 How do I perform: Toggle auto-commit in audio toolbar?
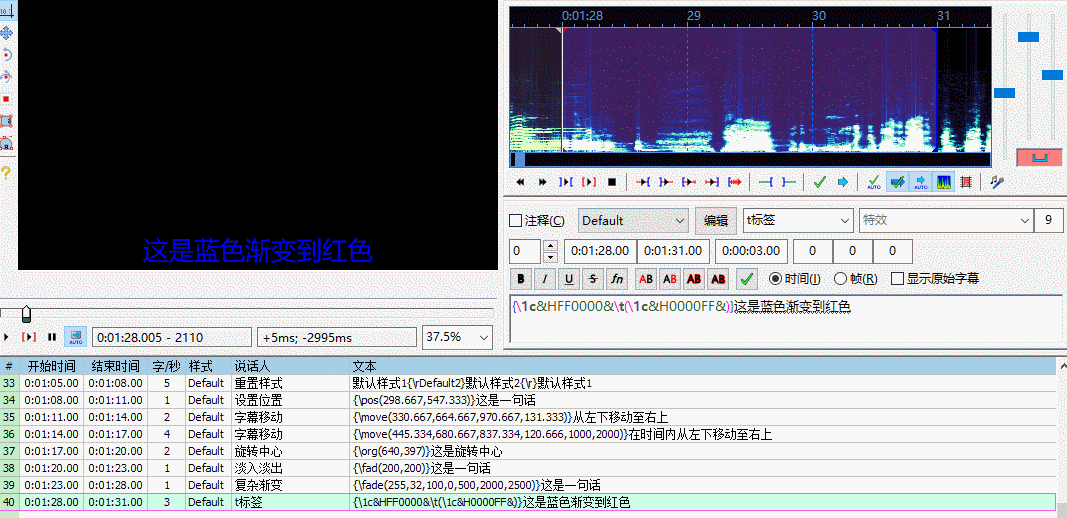click(874, 182)
